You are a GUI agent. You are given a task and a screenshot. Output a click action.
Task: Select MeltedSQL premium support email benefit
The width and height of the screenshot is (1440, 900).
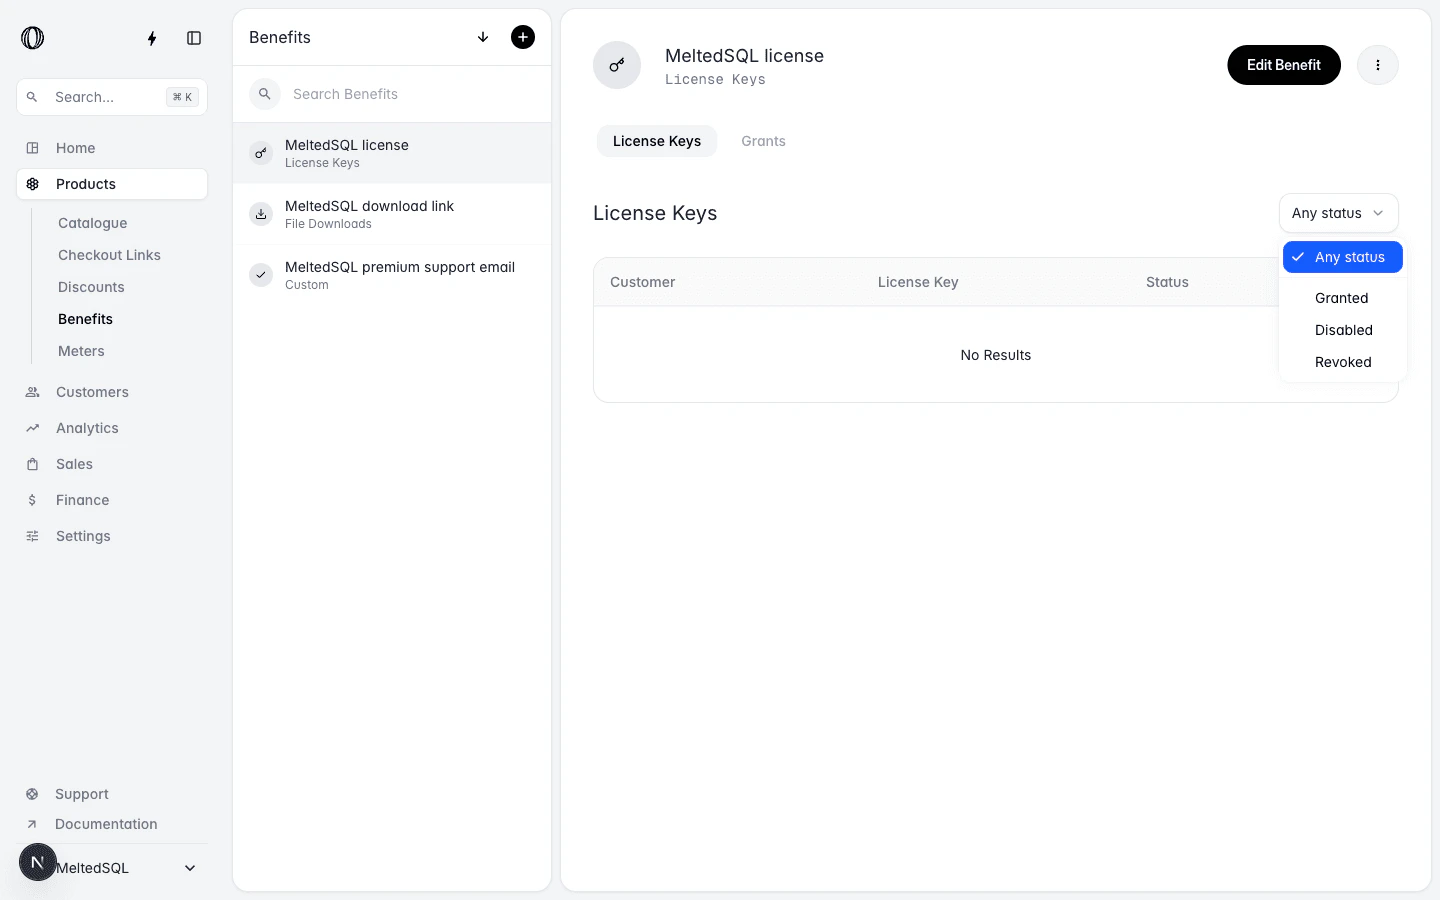point(392,275)
